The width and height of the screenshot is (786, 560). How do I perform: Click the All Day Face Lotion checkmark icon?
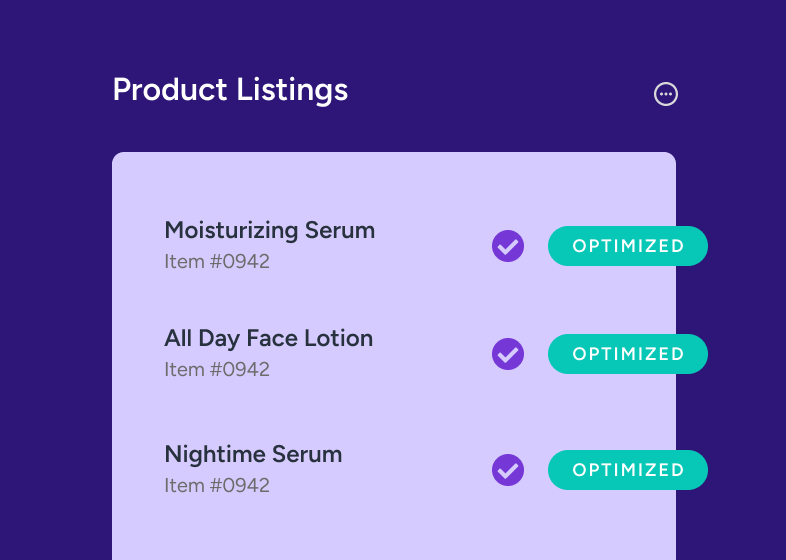508,354
